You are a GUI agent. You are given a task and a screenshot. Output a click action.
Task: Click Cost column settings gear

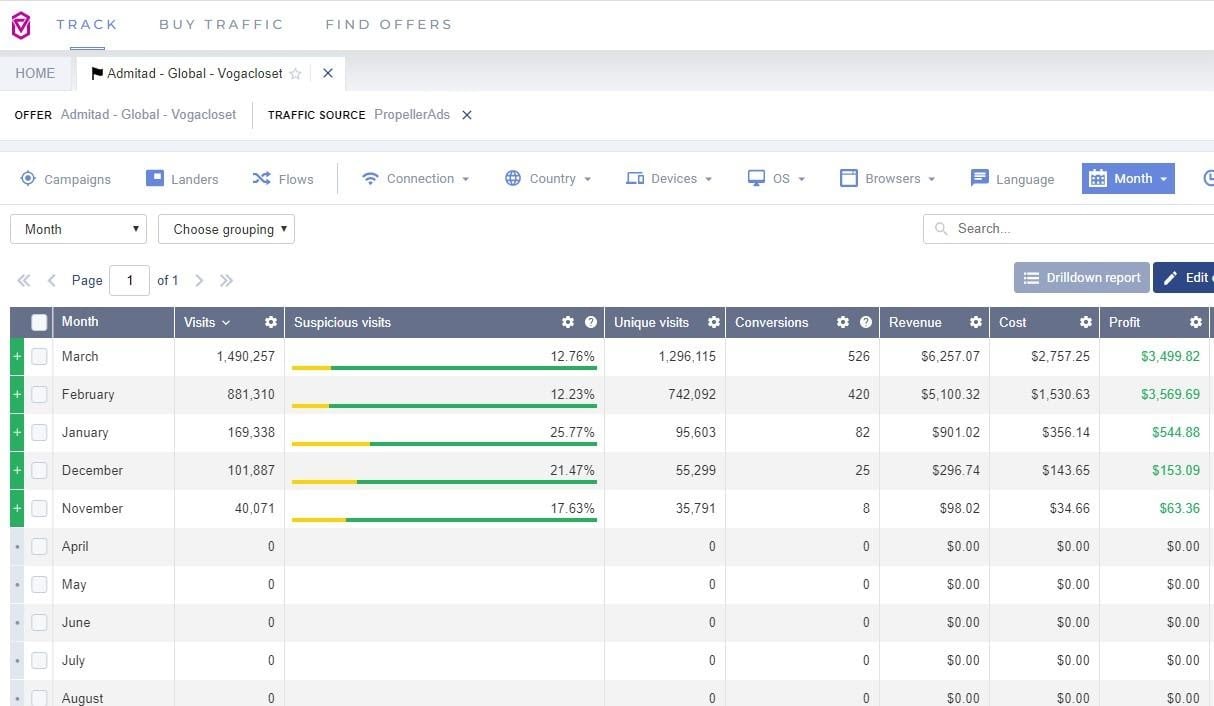click(x=1085, y=322)
